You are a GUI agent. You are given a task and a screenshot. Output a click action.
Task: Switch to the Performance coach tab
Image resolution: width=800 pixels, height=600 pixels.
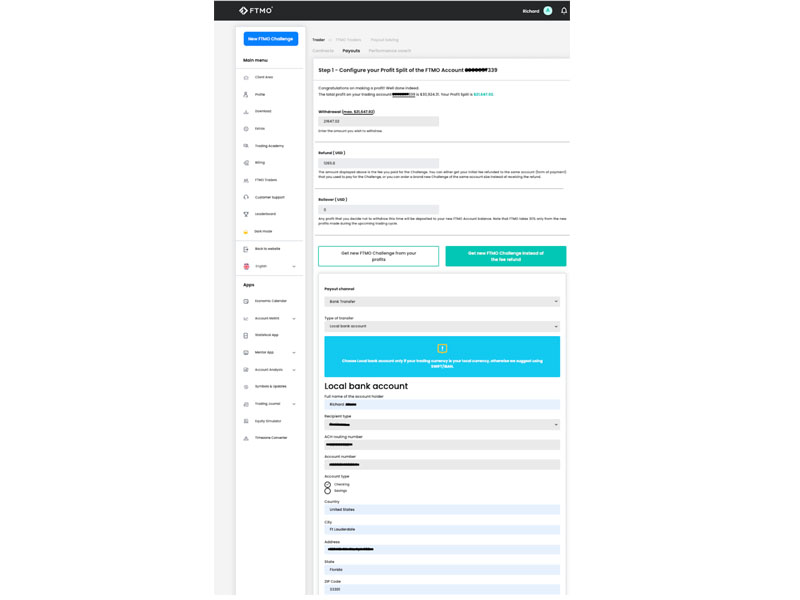390,51
